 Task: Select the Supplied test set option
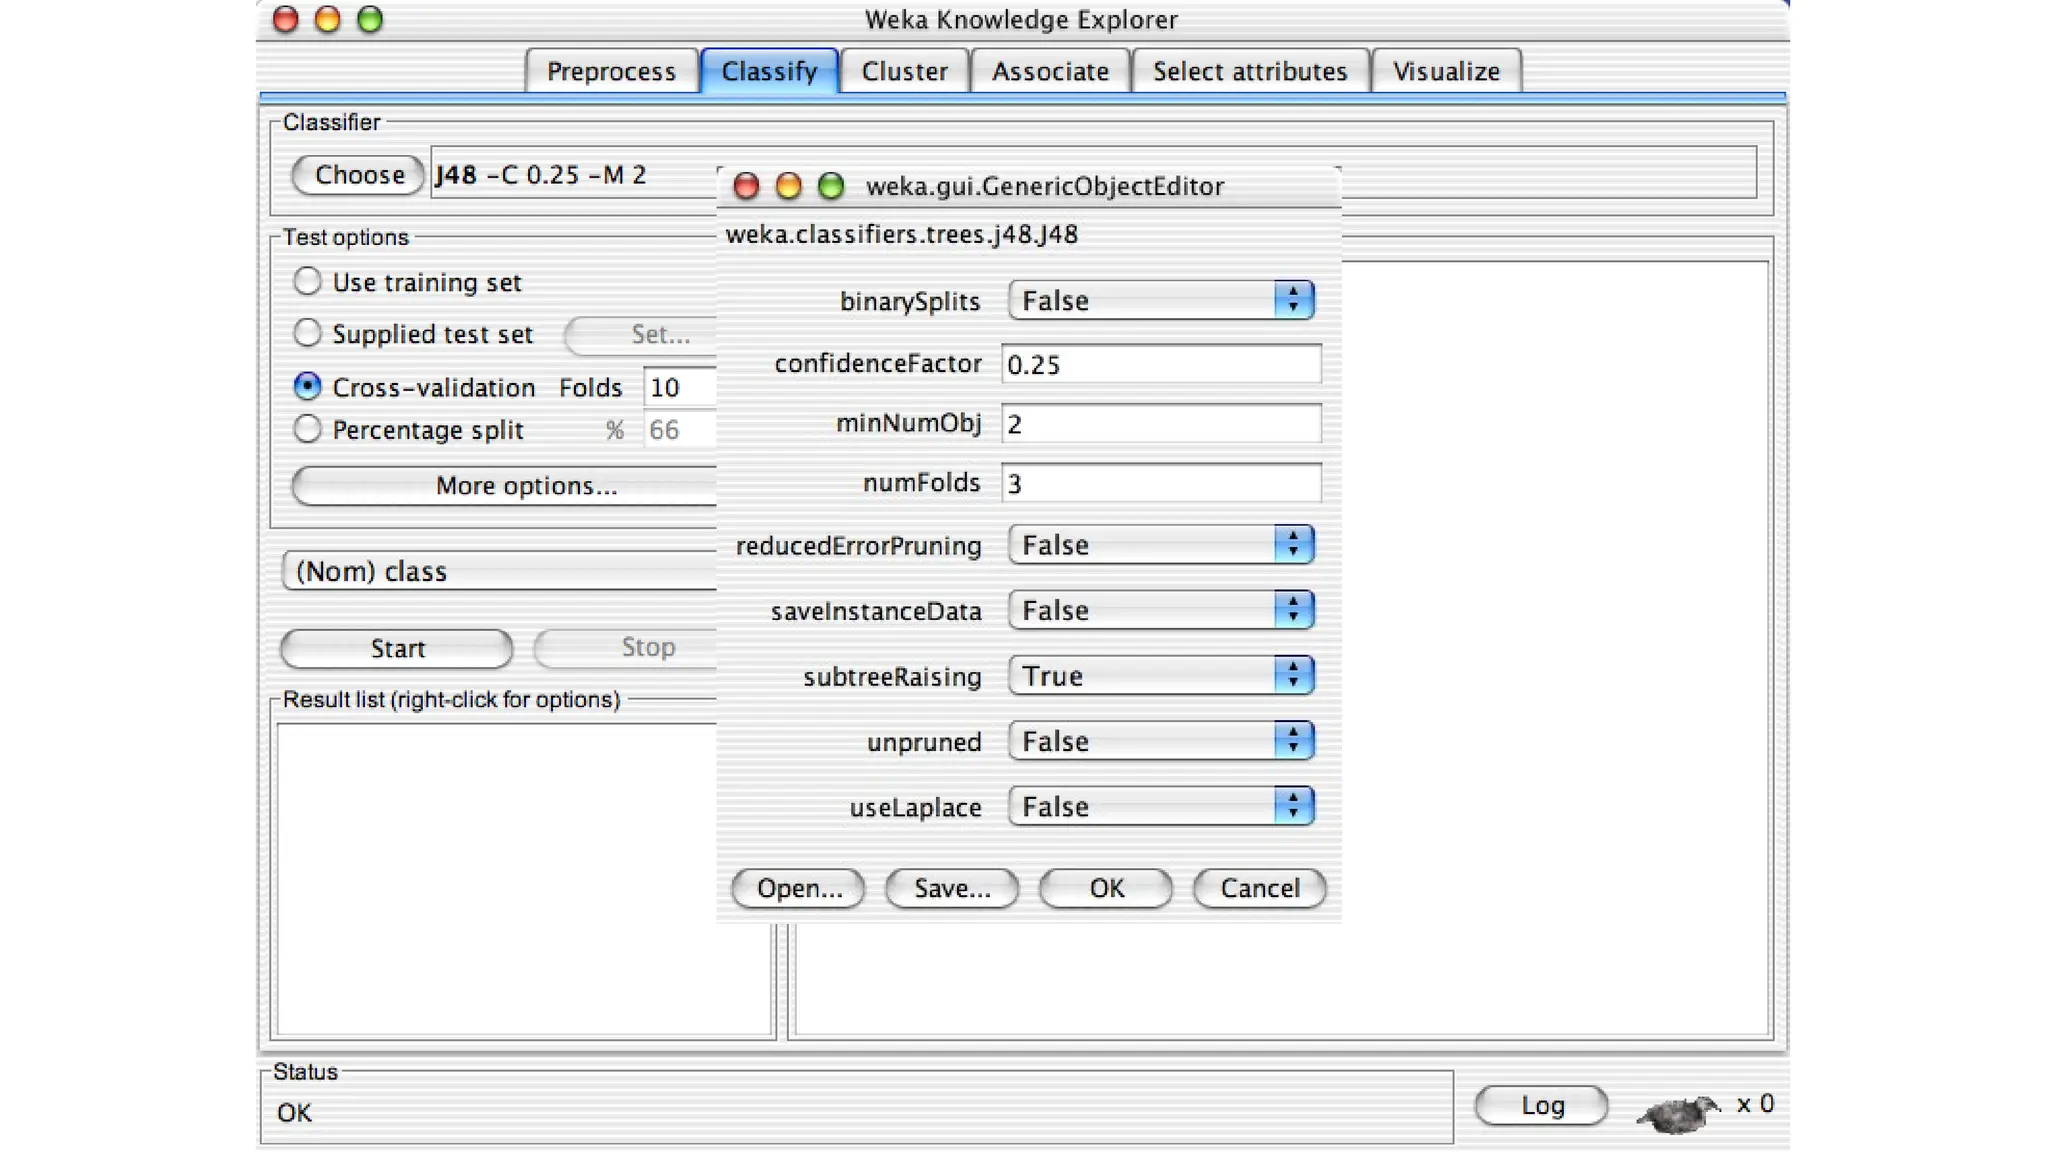308,333
